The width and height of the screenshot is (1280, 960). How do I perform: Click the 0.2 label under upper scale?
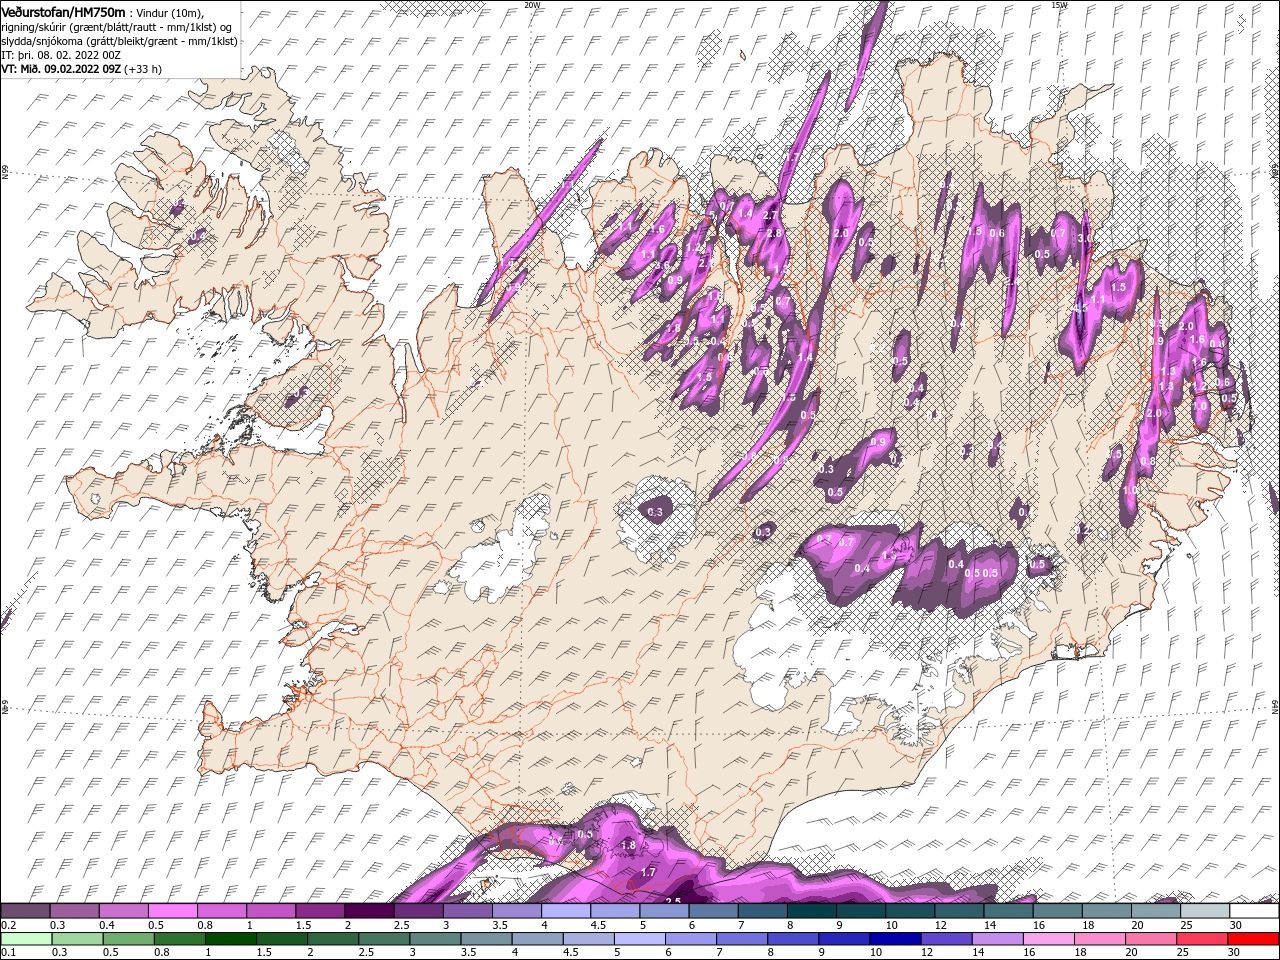point(8,925)
